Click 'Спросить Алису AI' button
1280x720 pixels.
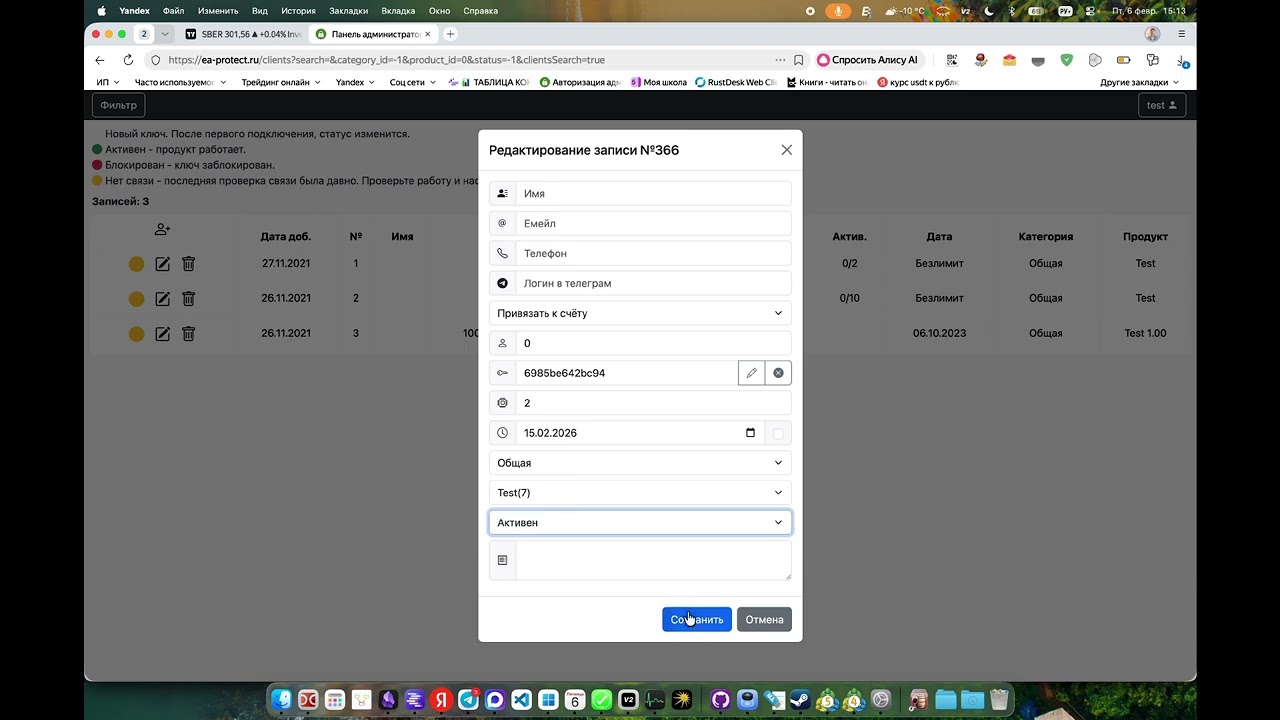pos(867,60)
